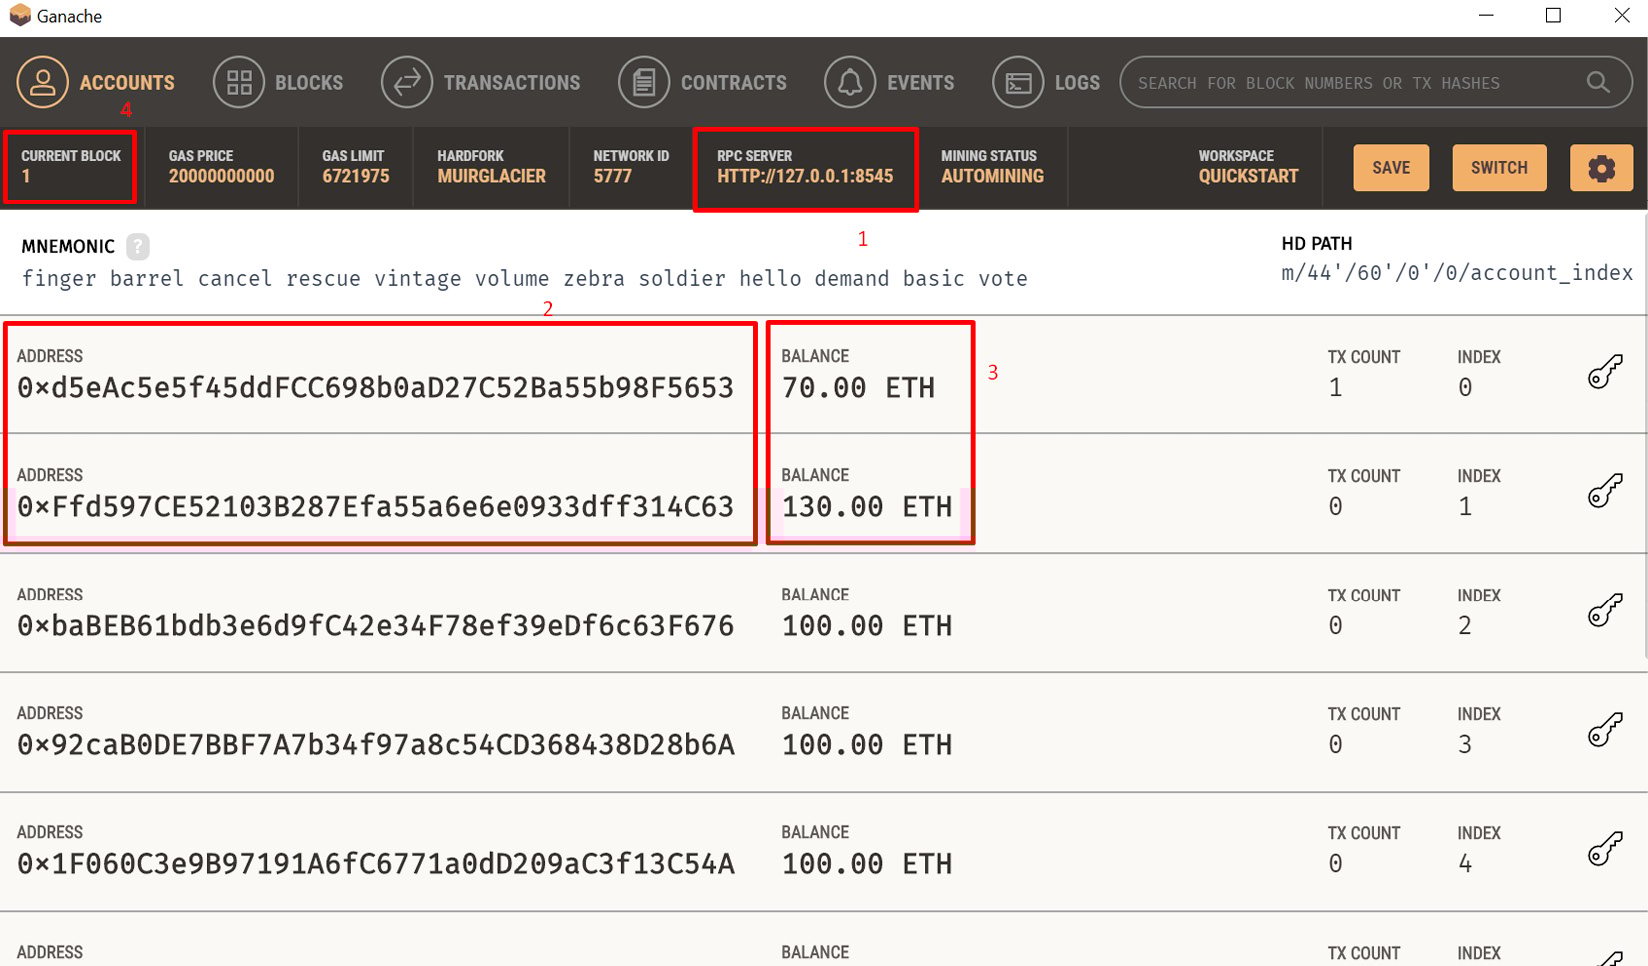Click the Contracts document icon

[644, 82]
